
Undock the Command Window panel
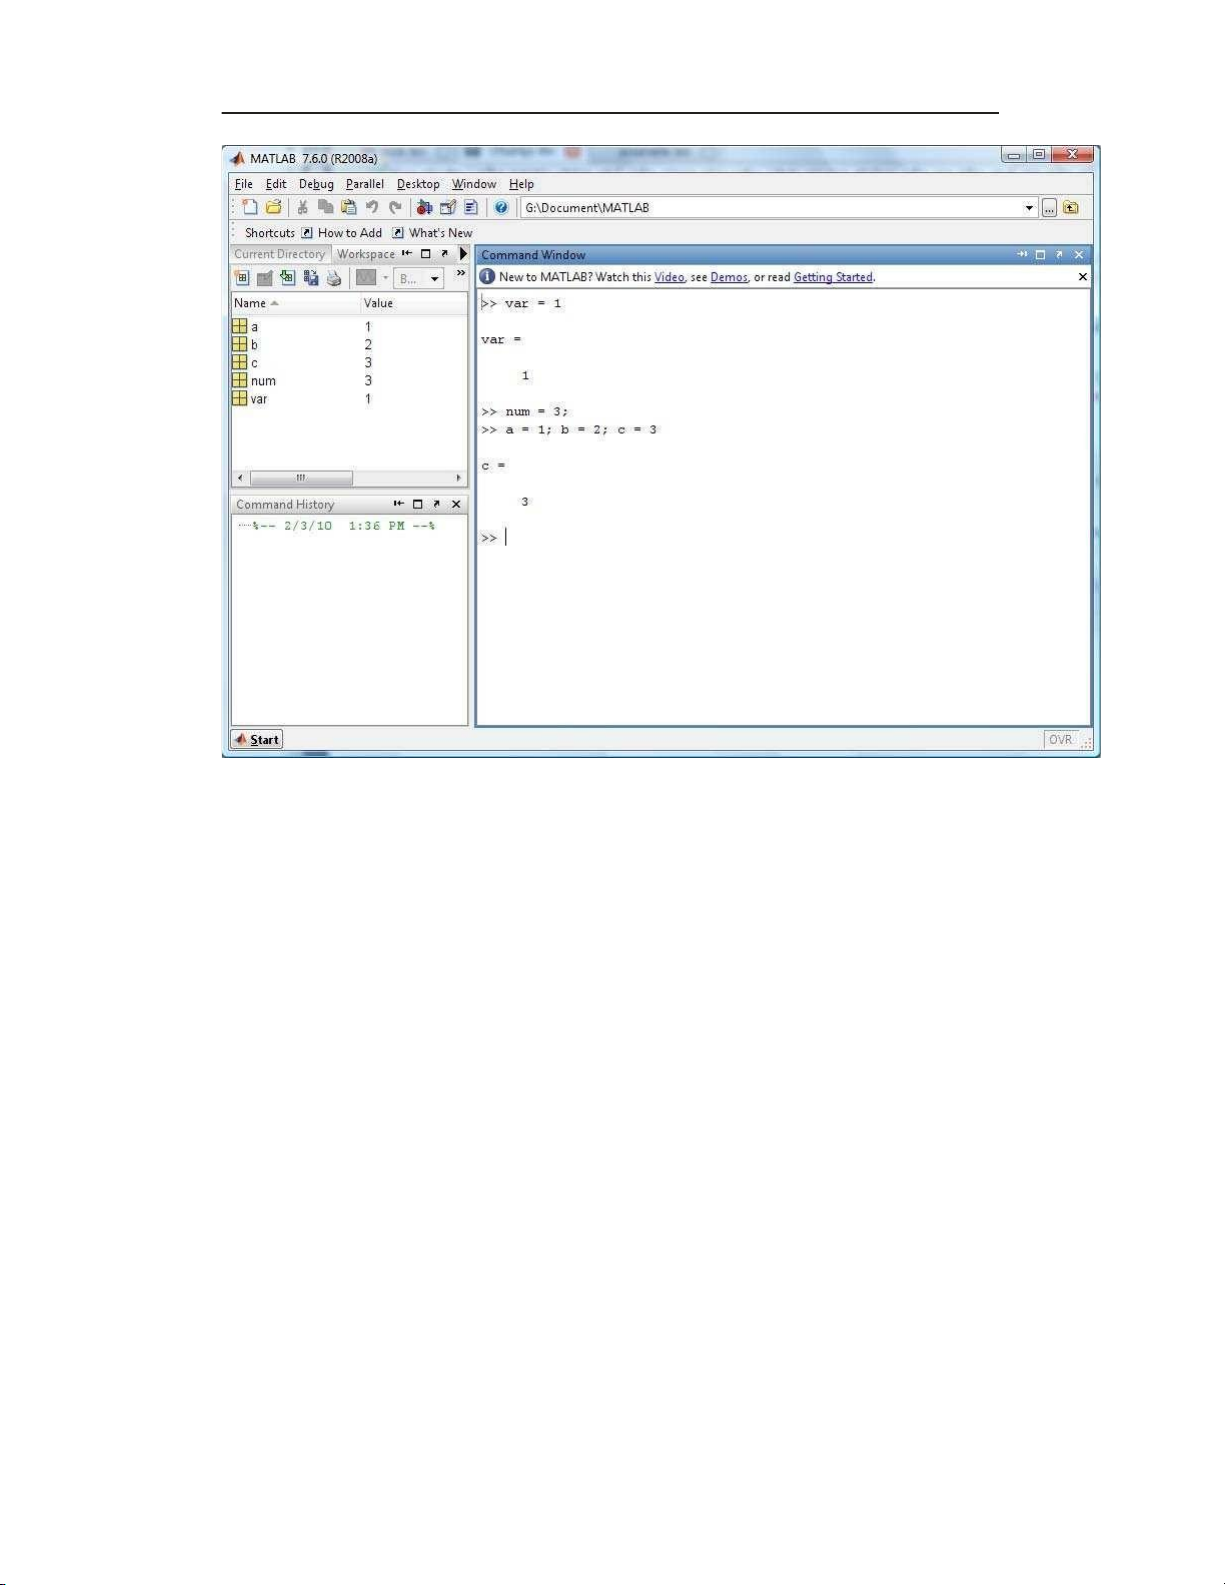tap(1059, 255)
